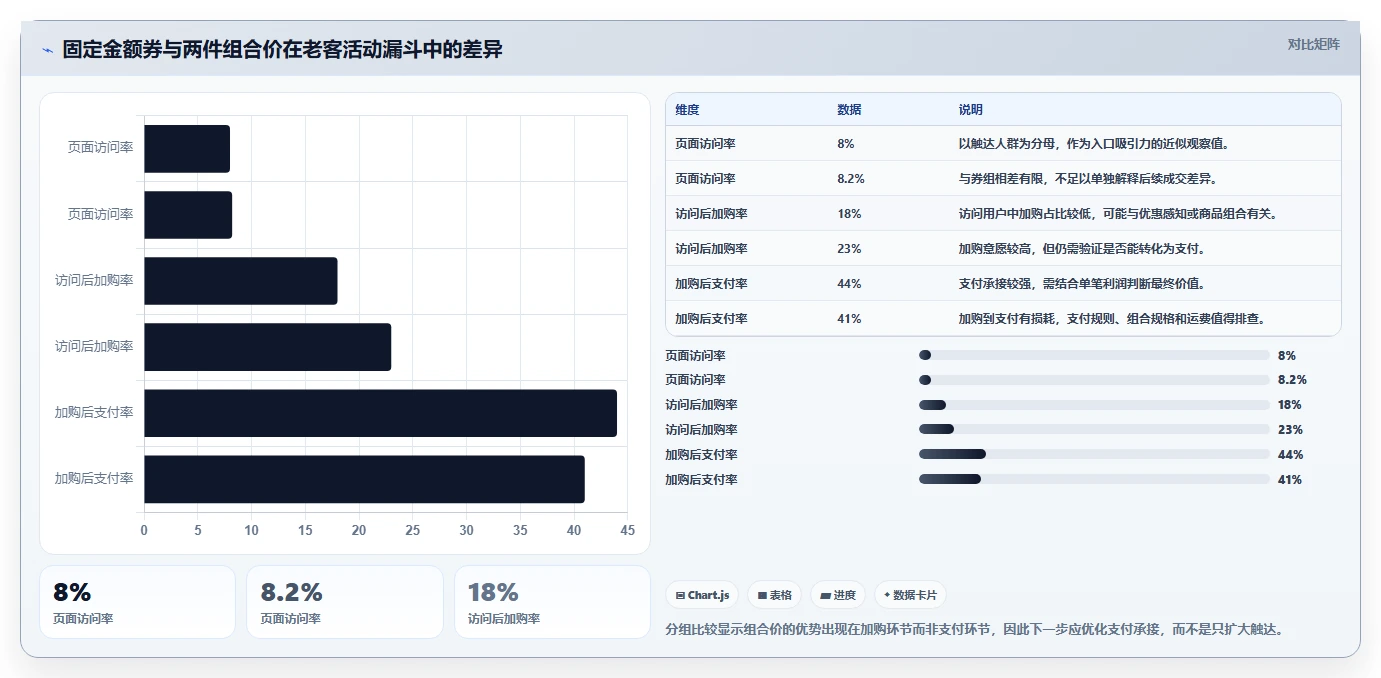1381x678 pixels.
Task: Select the 进度 chip
Action: coord(838,595)
